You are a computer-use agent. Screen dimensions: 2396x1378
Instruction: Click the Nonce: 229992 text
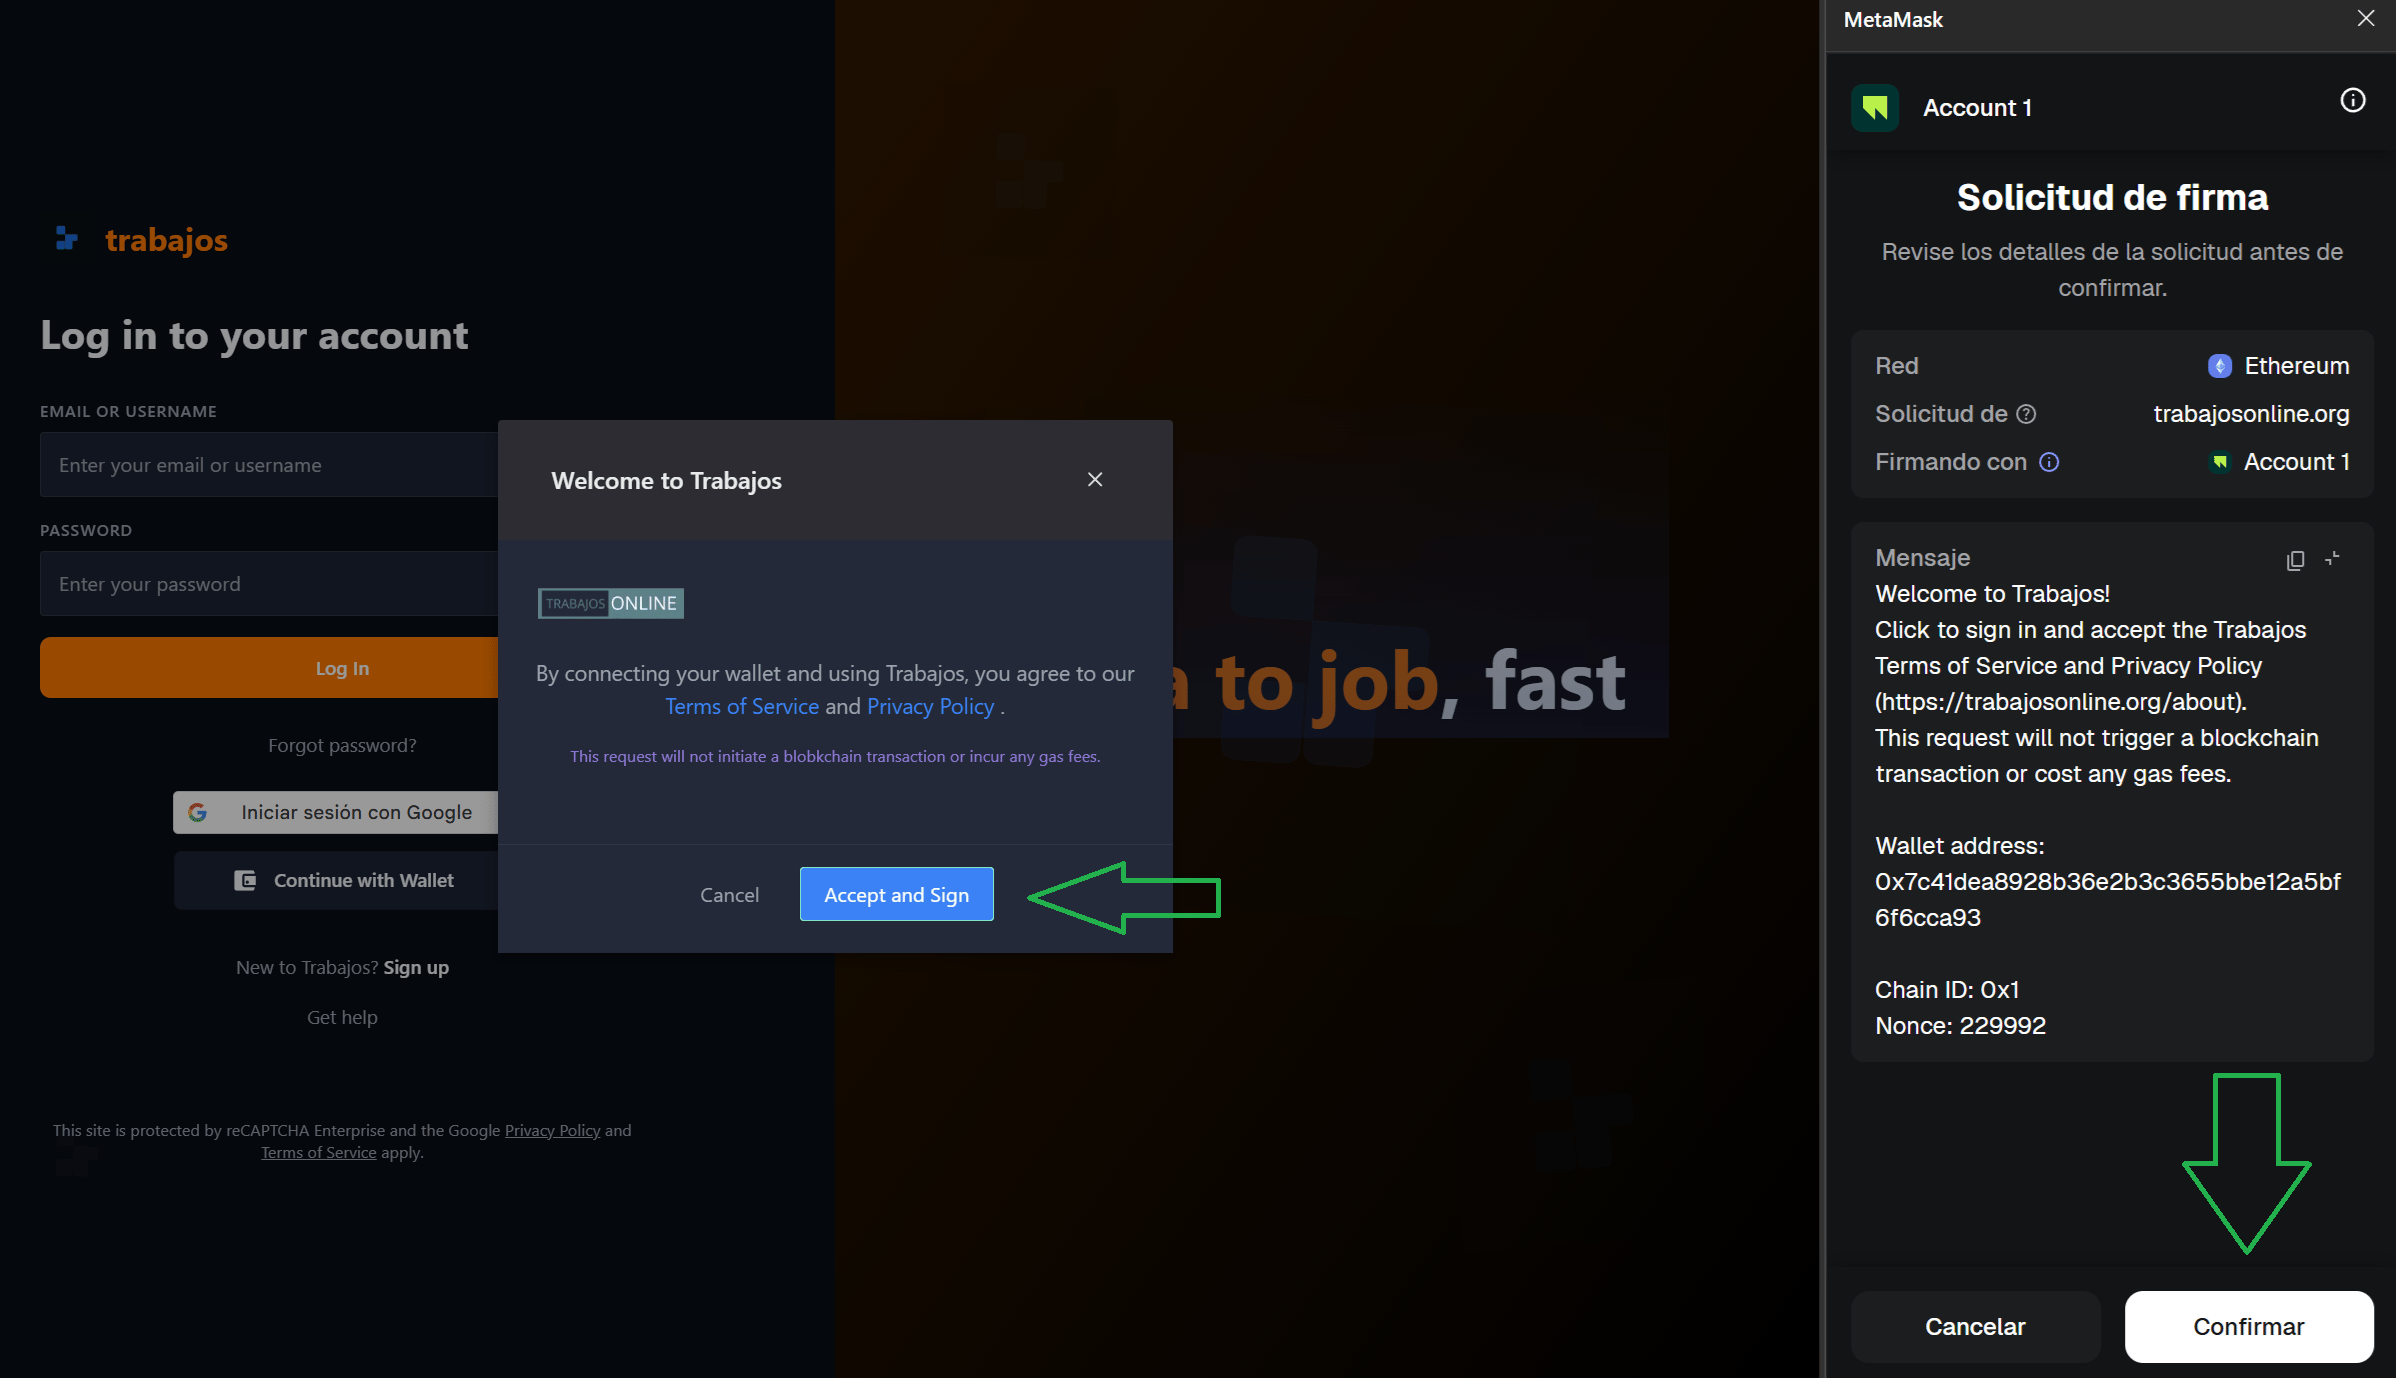(x=1960, y=1026)
